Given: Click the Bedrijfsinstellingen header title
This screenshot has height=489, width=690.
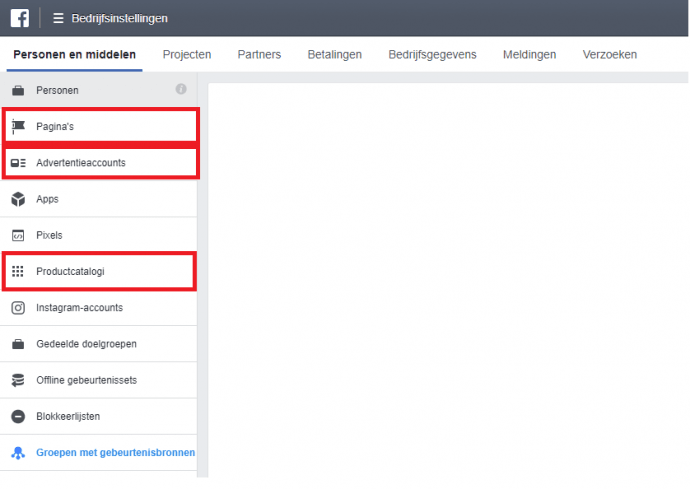Looking at the screenshot, I should 119,18.
